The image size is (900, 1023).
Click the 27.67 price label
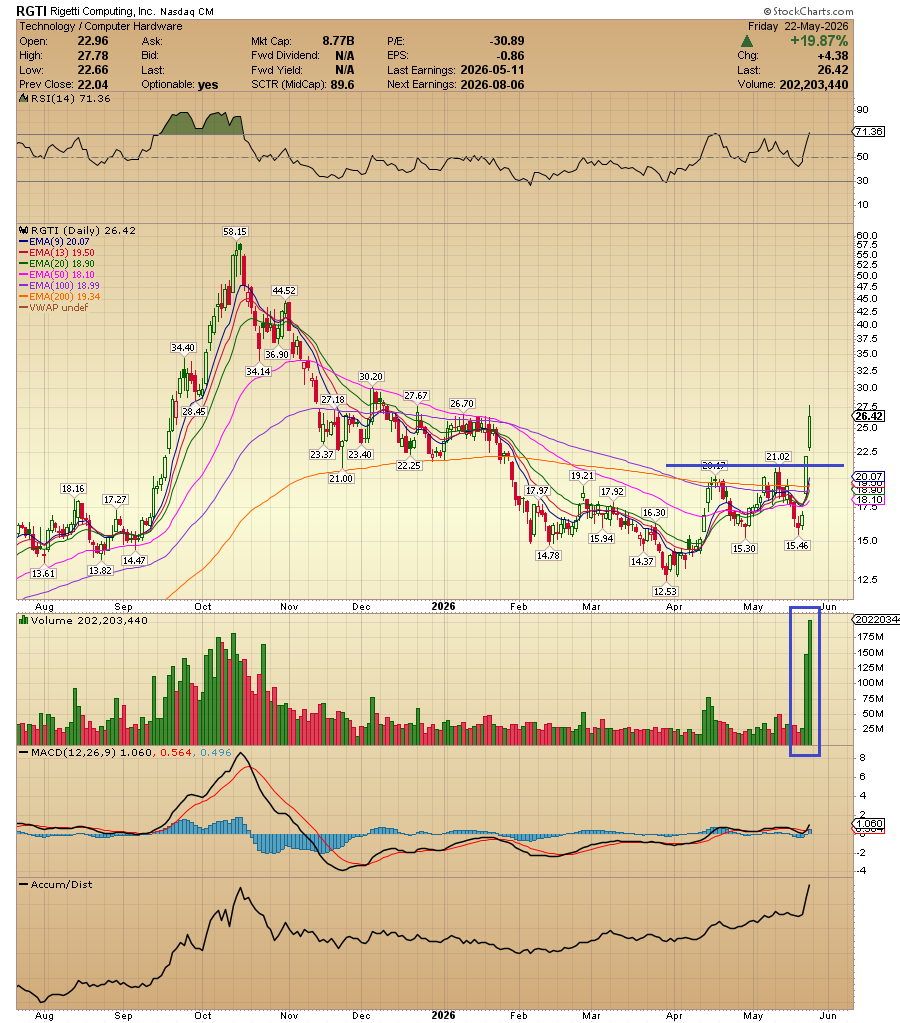416,395
